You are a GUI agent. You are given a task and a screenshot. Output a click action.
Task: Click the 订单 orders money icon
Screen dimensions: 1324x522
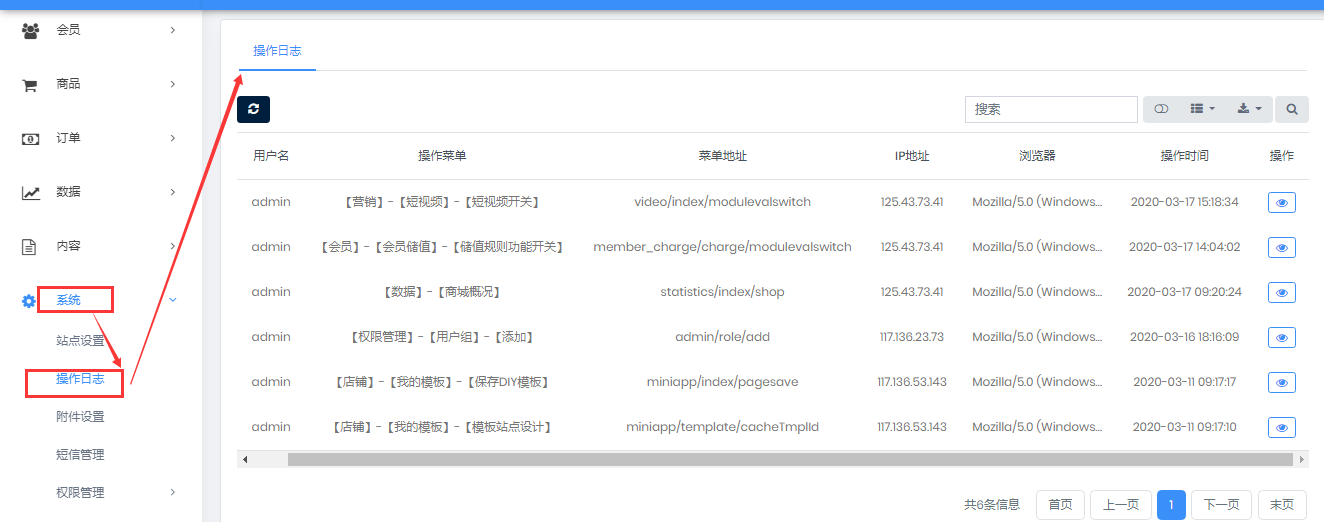click(x=30, y=139)
